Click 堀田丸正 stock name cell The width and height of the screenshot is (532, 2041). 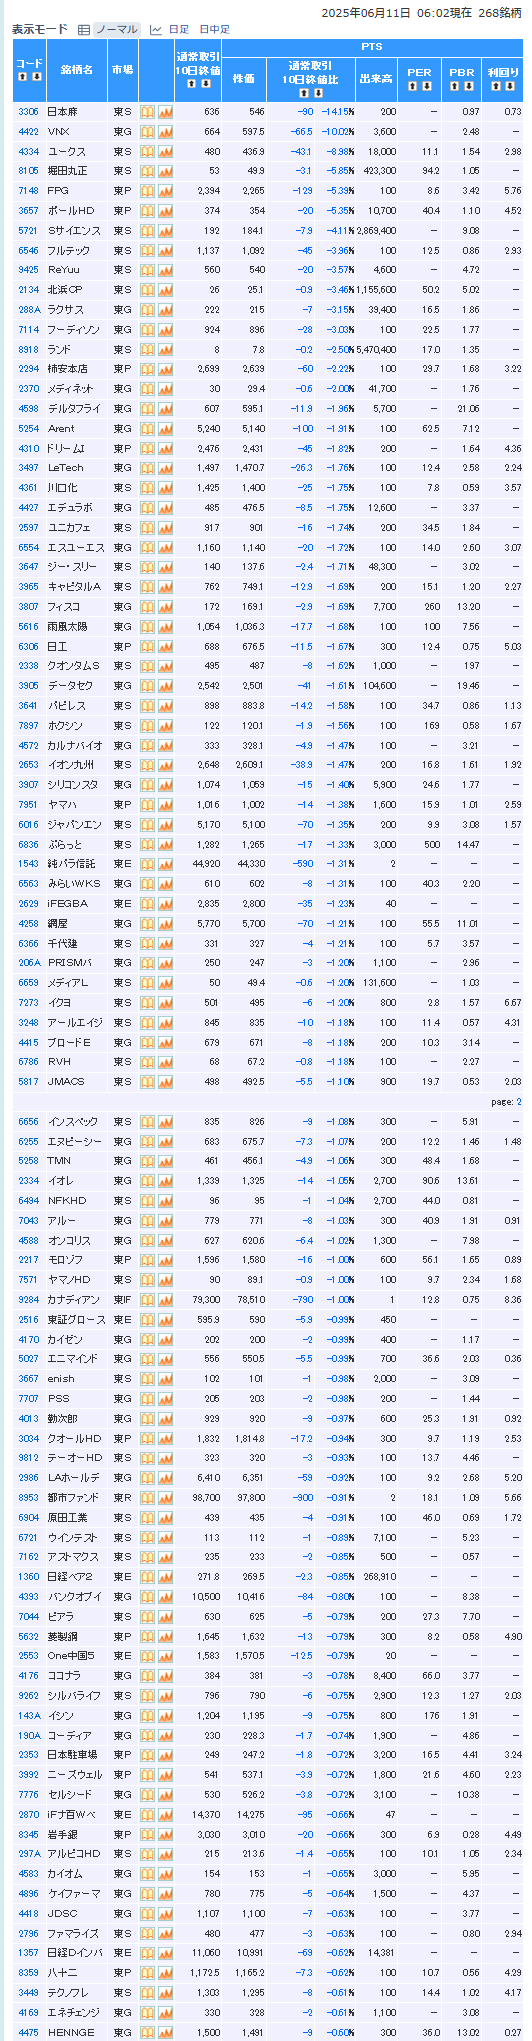(x=76, y=171)
